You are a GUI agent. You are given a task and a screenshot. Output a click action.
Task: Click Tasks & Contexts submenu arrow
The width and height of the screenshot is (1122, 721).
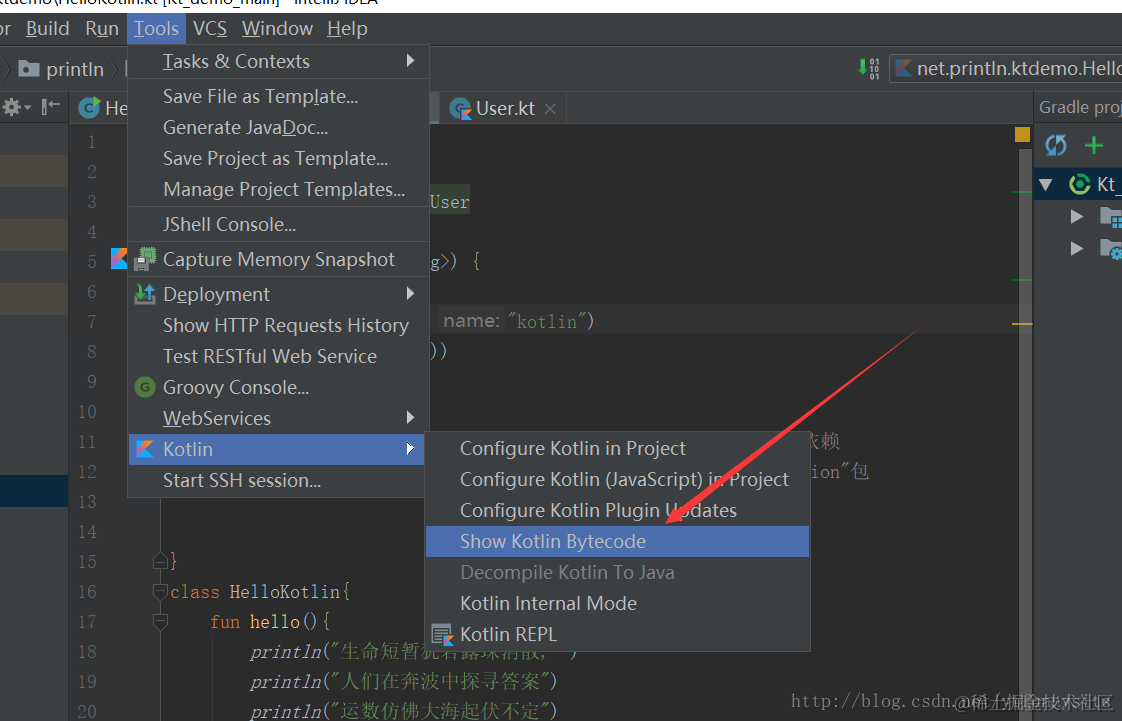410,61
